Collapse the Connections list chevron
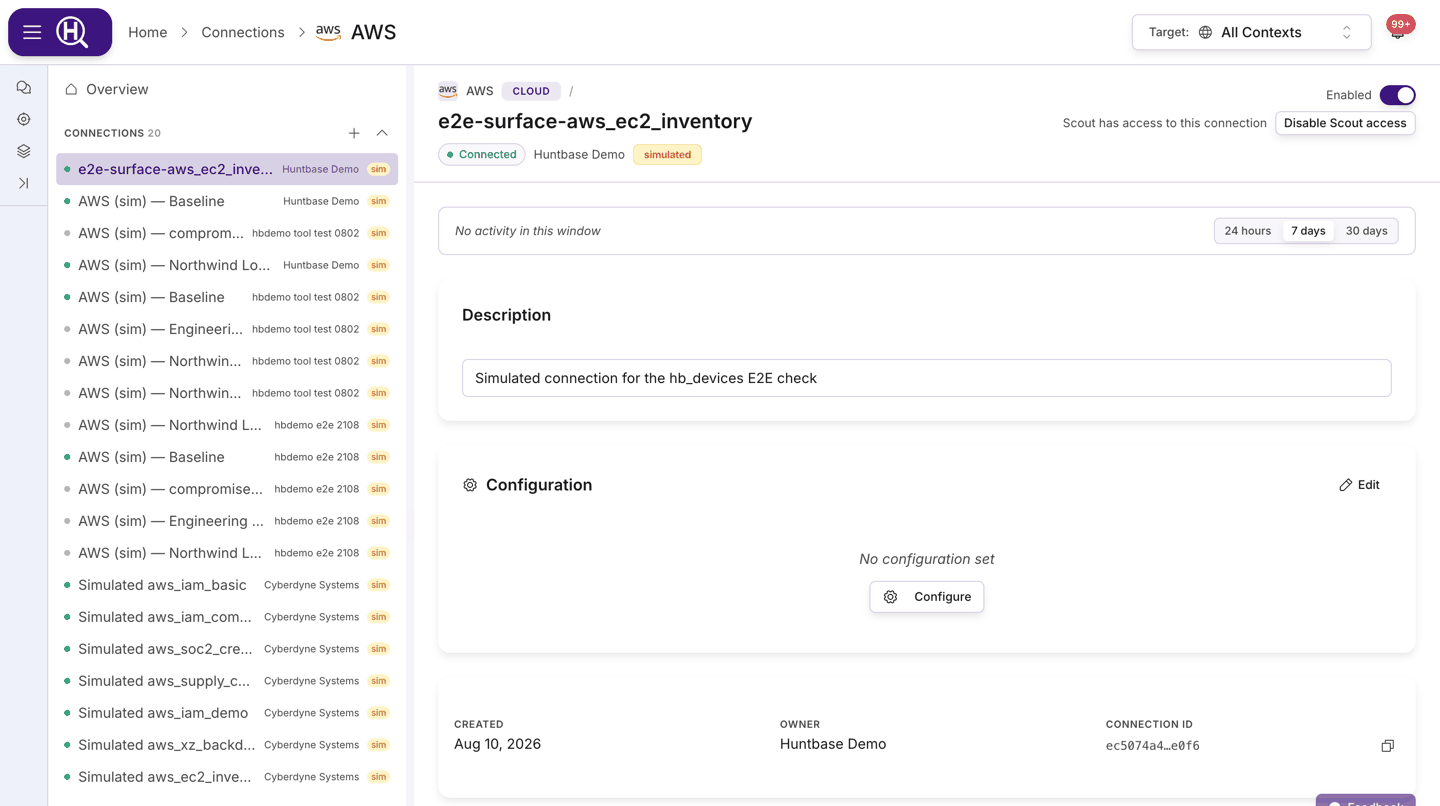 pos(382,133)
